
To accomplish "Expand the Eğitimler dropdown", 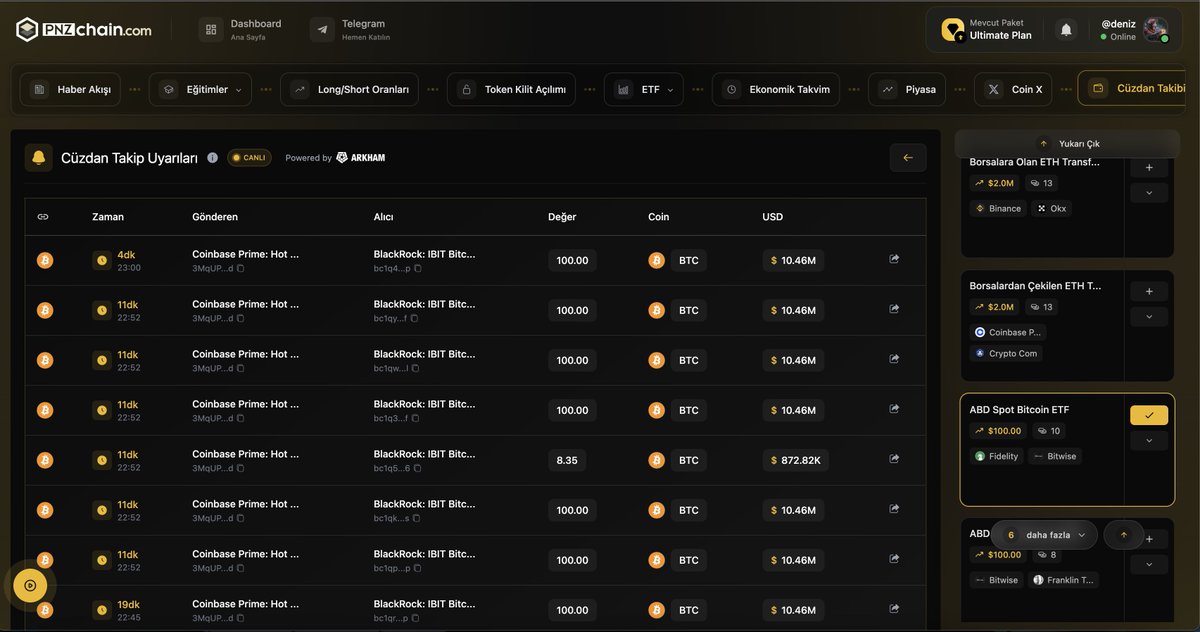I will pyautogui.click(x=200, y=89).
